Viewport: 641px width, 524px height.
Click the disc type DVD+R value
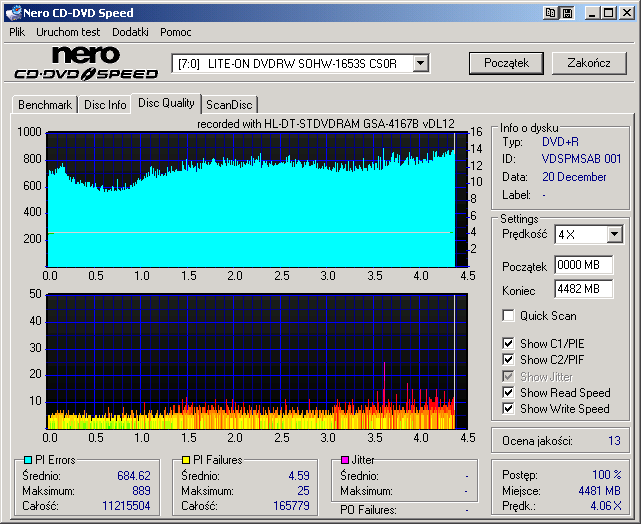coord(560,142)
